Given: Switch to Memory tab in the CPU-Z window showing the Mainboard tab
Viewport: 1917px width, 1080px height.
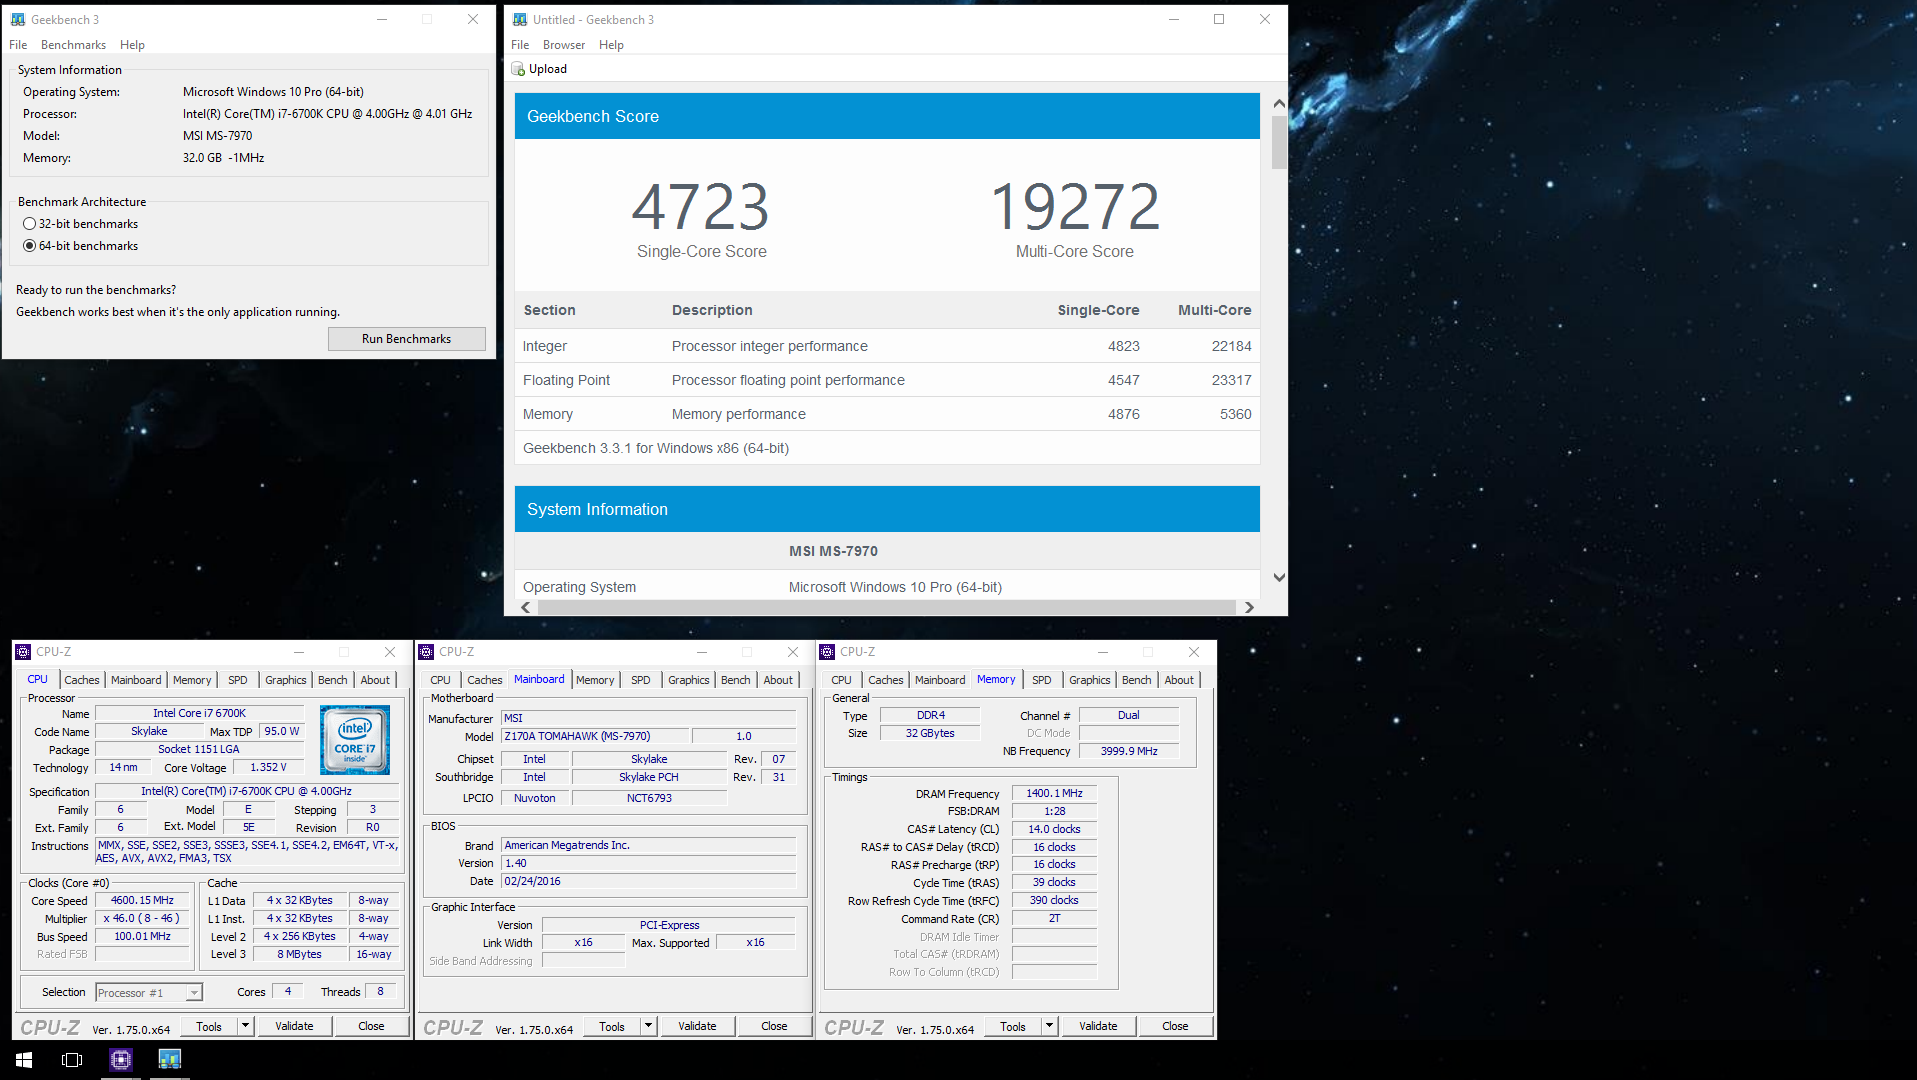Looking at the screenshot, I should (x=595, y=680).
